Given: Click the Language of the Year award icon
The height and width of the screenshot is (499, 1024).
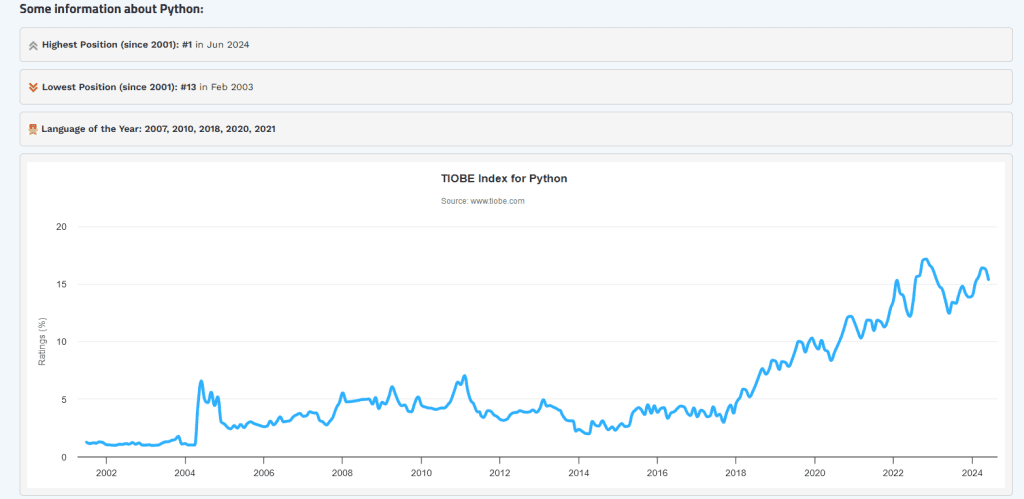Looking at the screenshot, I should 33,129.
